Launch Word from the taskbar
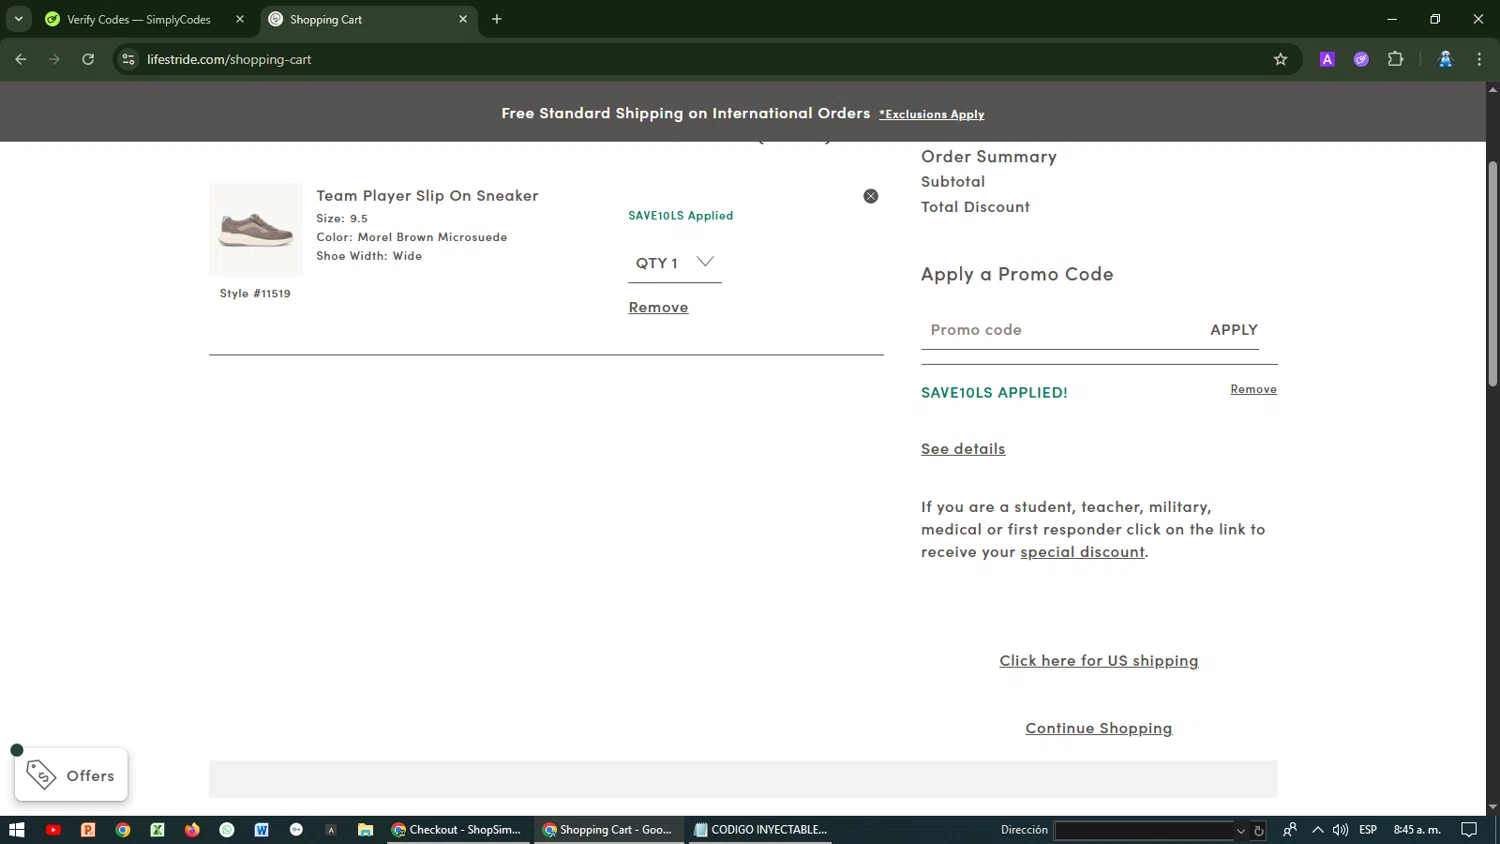Screen dimensions: 1500x844 tap(262, 830)
